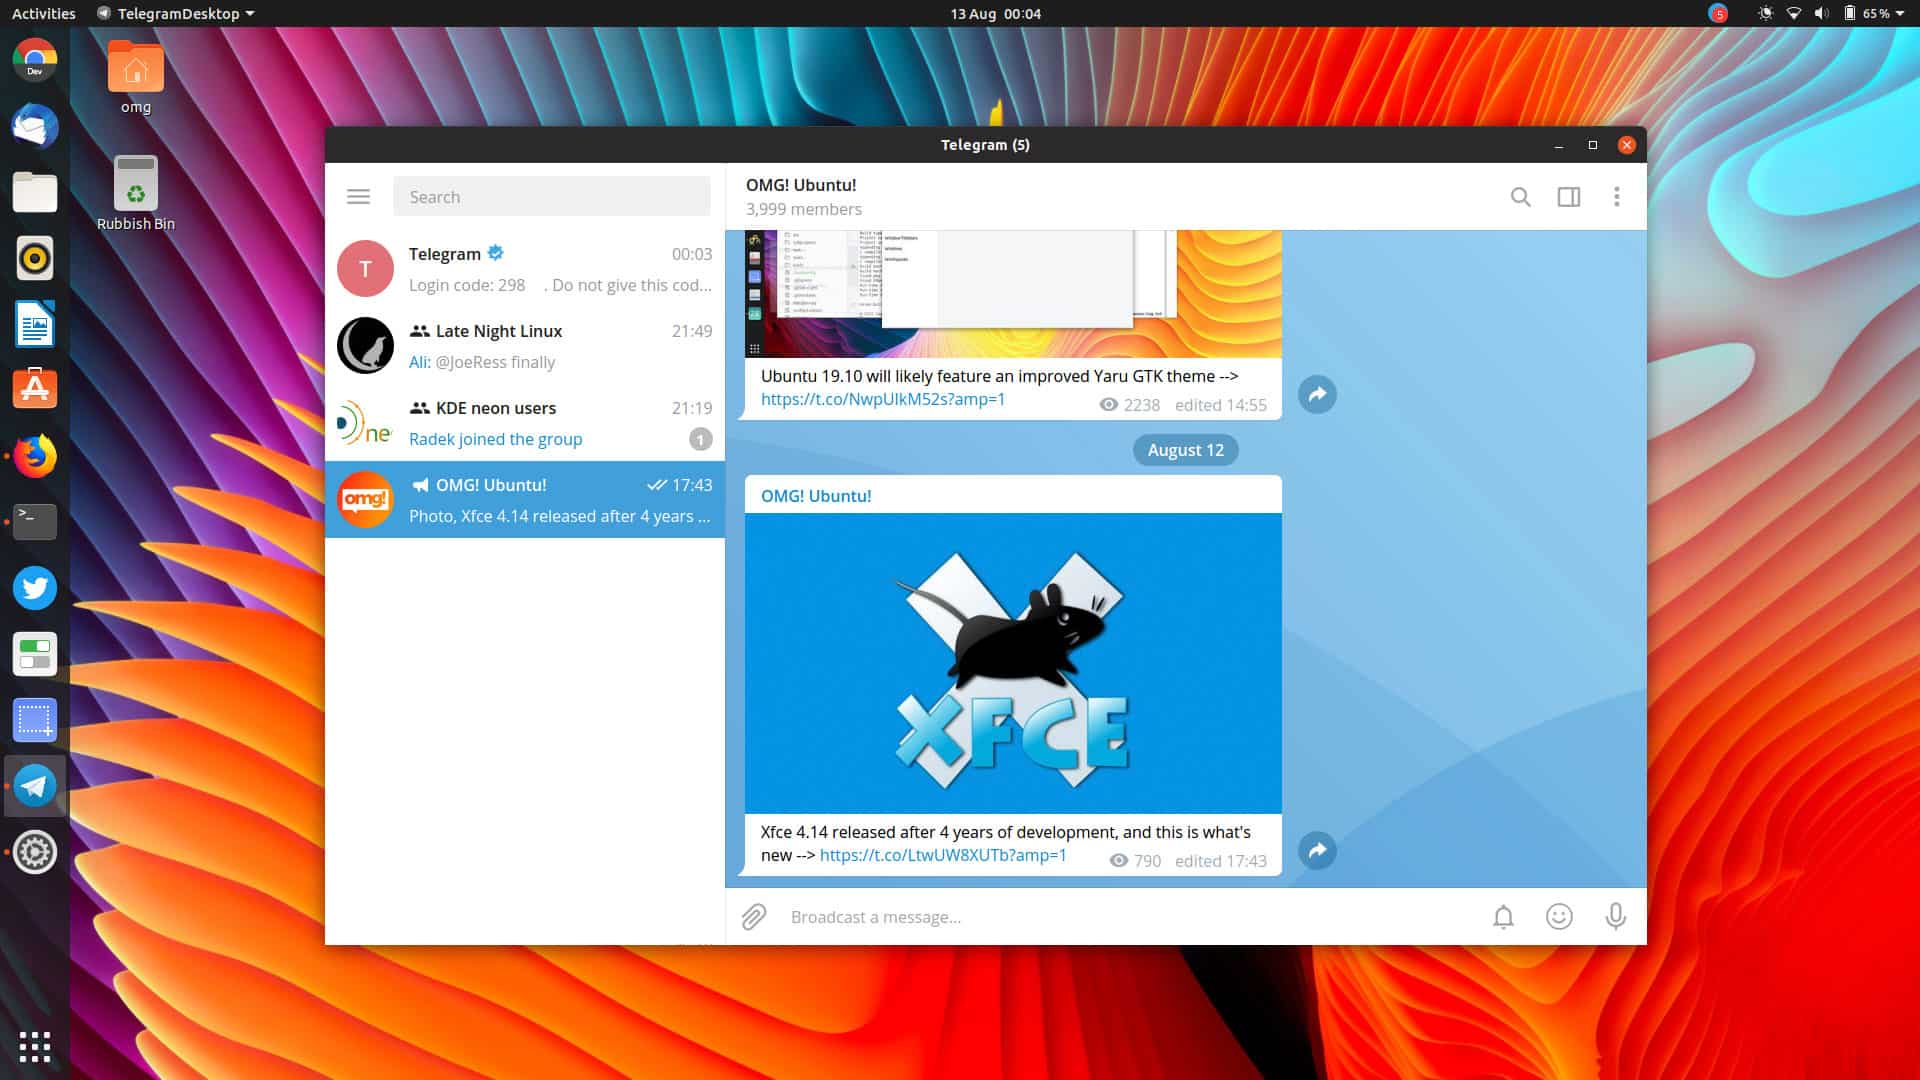Open the three-dot channel options menu

point(1616,197)
